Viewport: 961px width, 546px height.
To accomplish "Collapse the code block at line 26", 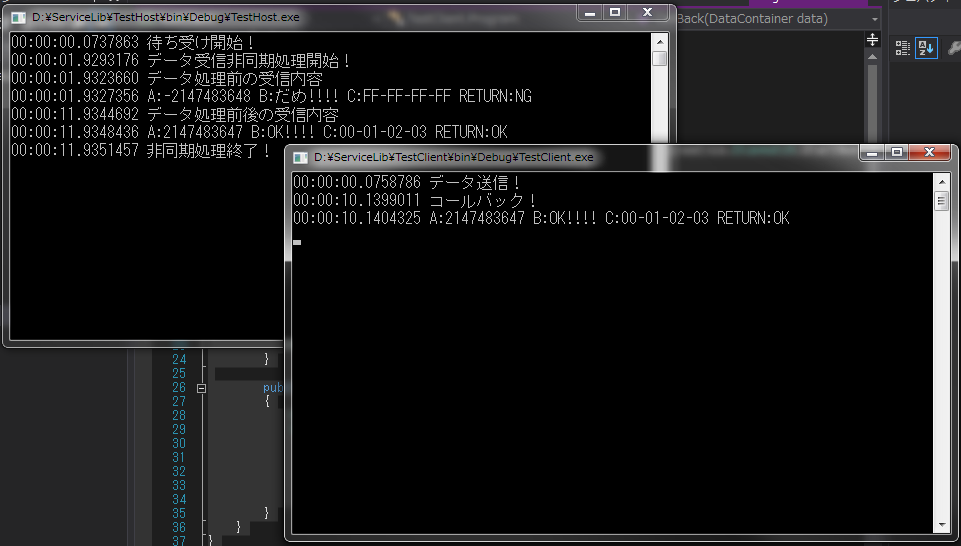I will click(201, 388).
